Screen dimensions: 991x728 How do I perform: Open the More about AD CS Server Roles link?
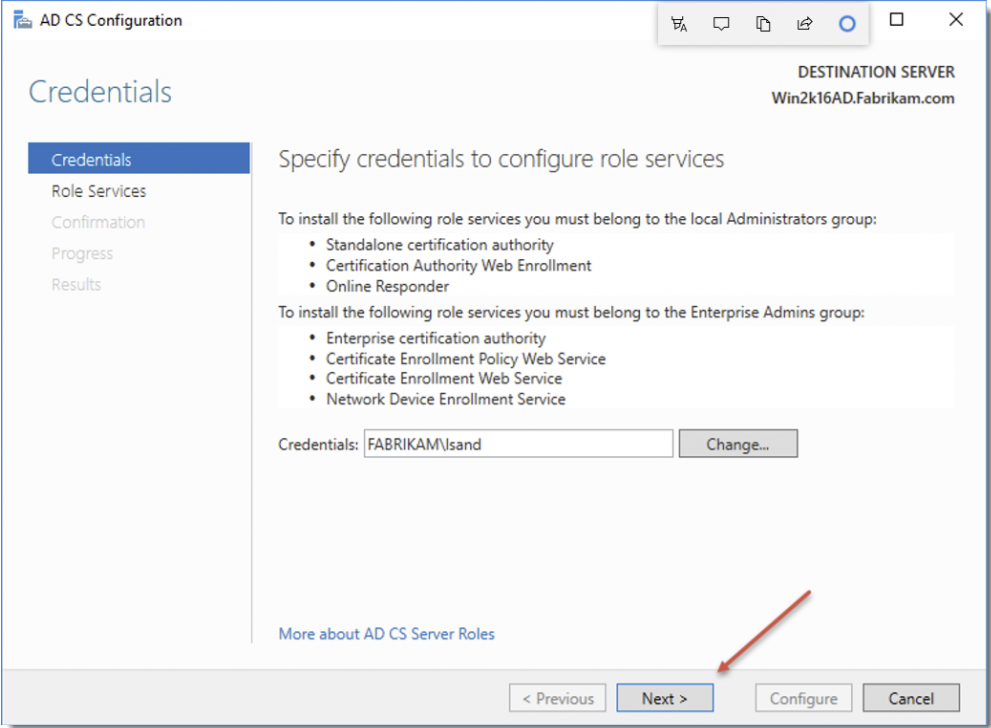[386, 634]
